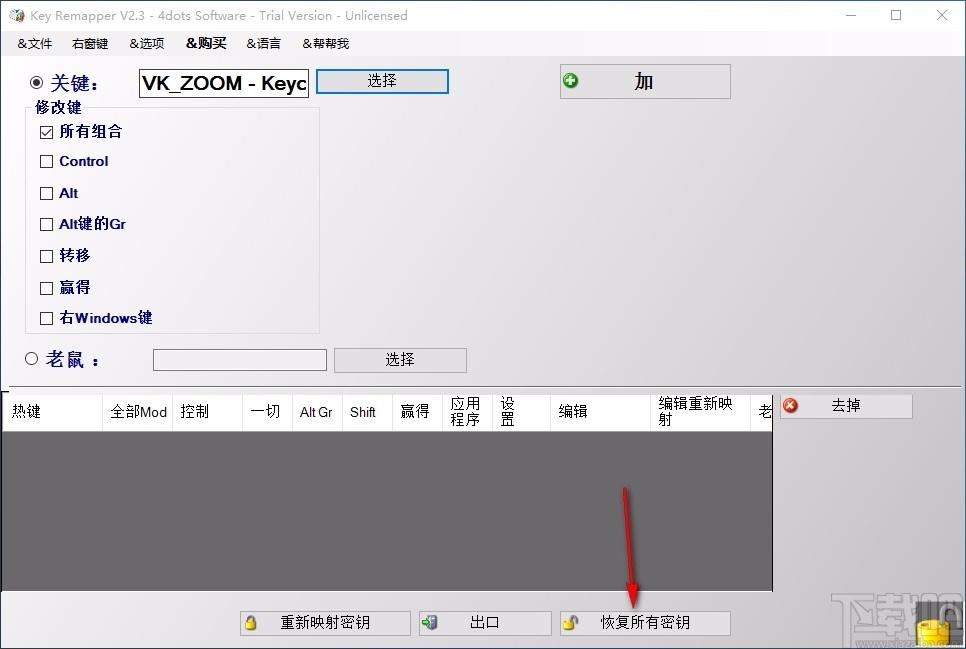
Task: Tick the 转移 checkbox
Action: (46, 256)
